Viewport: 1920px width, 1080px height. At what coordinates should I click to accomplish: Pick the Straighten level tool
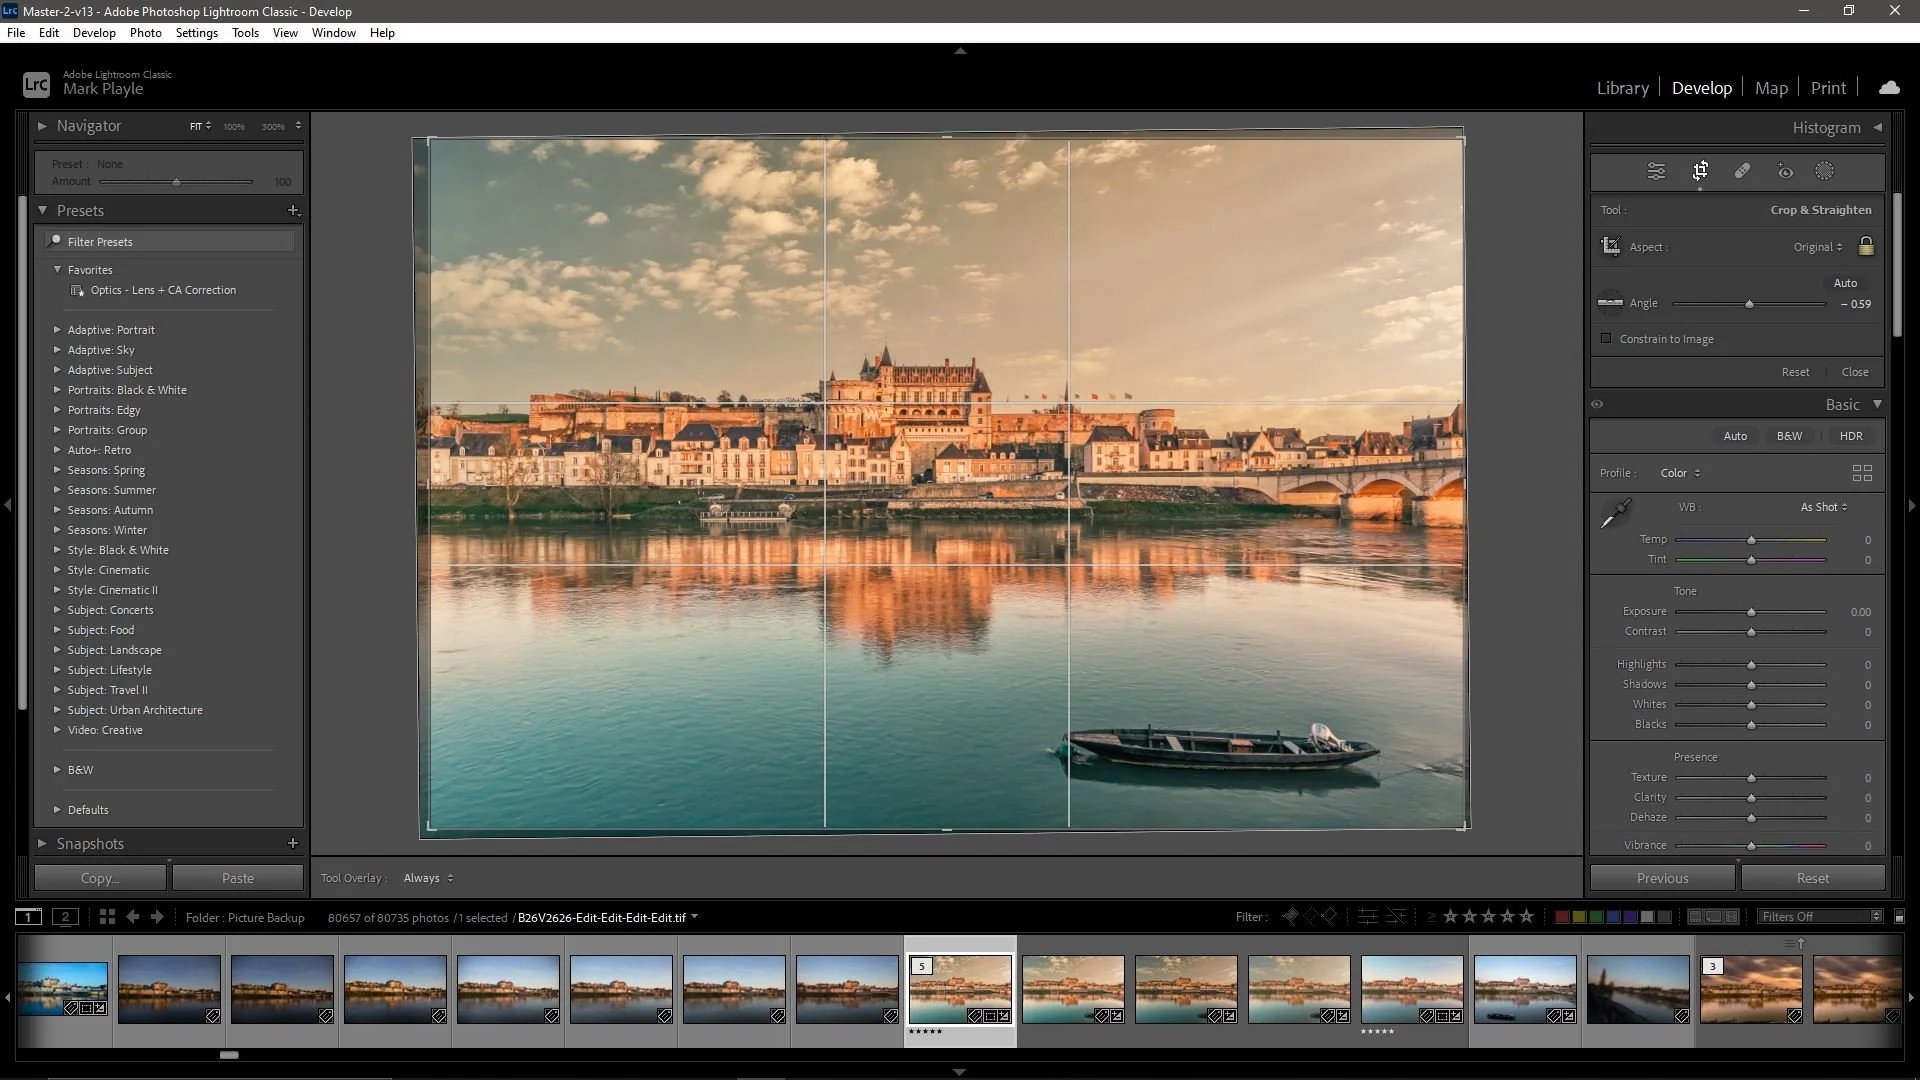pos(1610,302)
